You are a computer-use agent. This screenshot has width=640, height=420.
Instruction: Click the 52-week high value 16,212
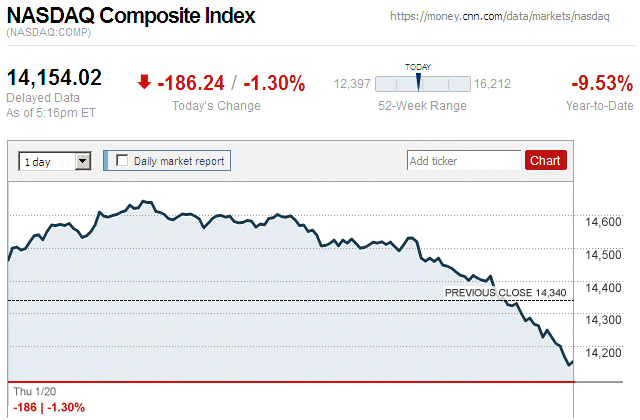(491, 84)
